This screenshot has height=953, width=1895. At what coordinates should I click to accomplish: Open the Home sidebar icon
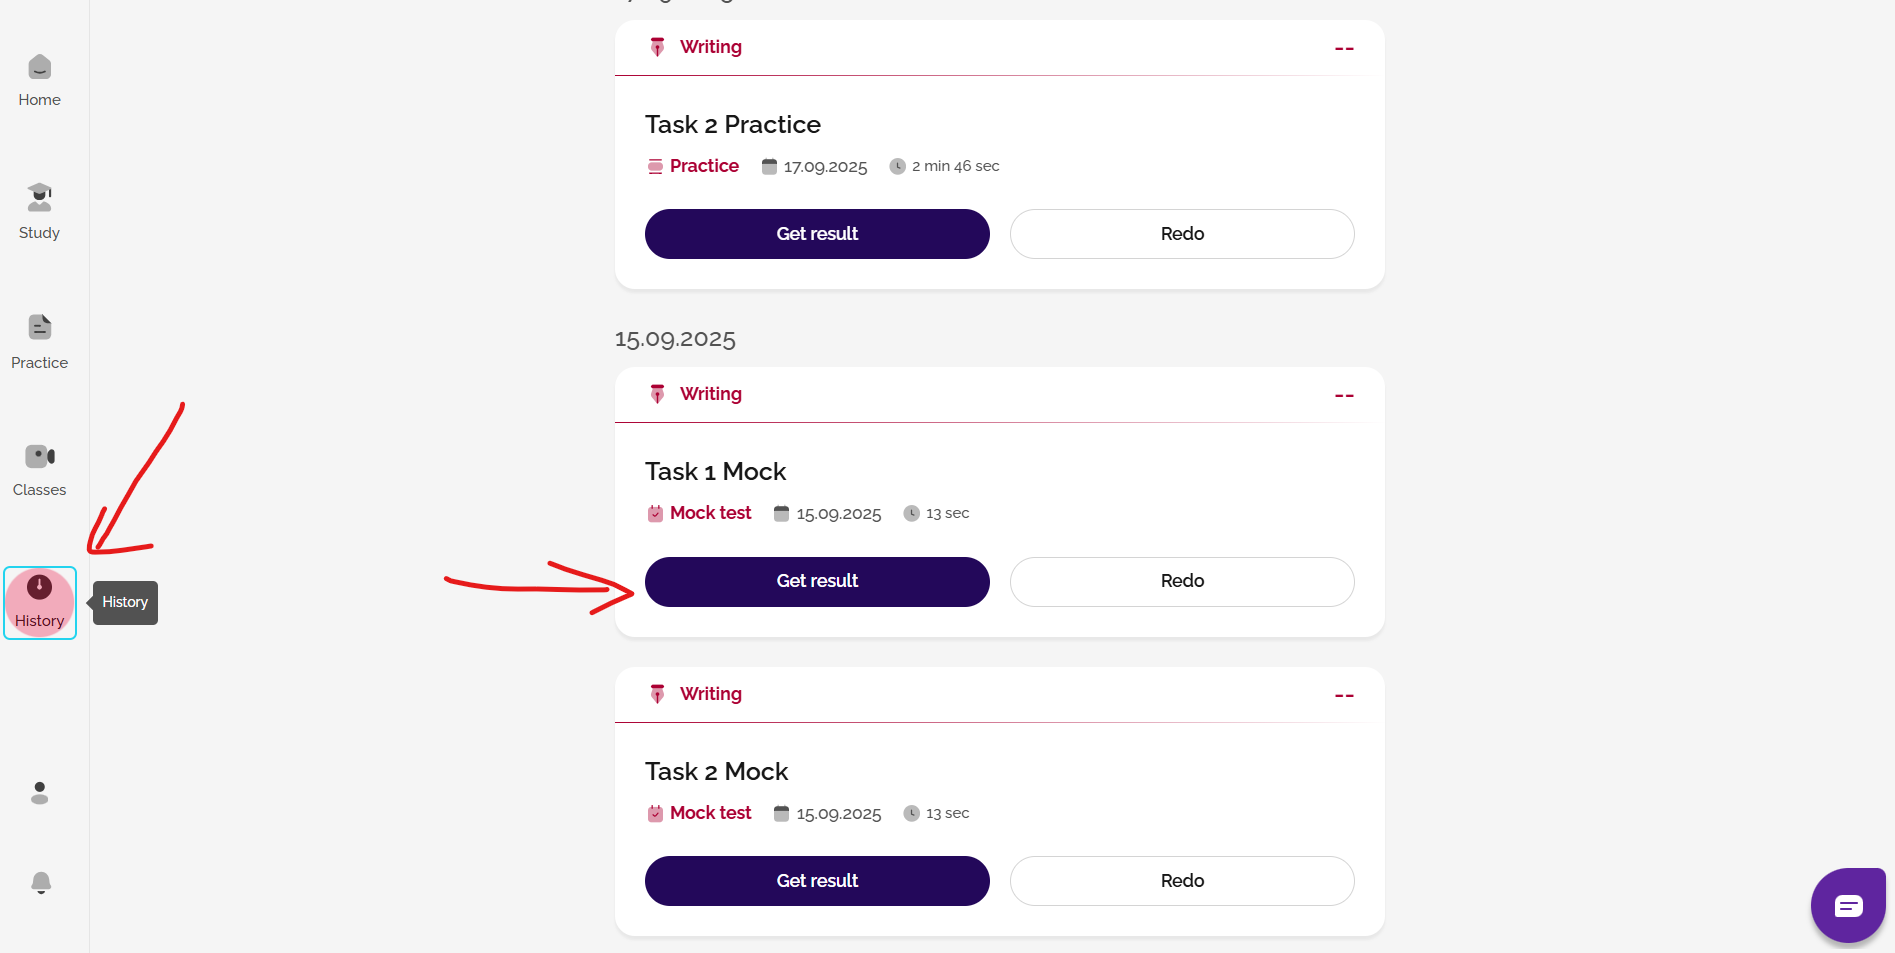tap(40, 68)
